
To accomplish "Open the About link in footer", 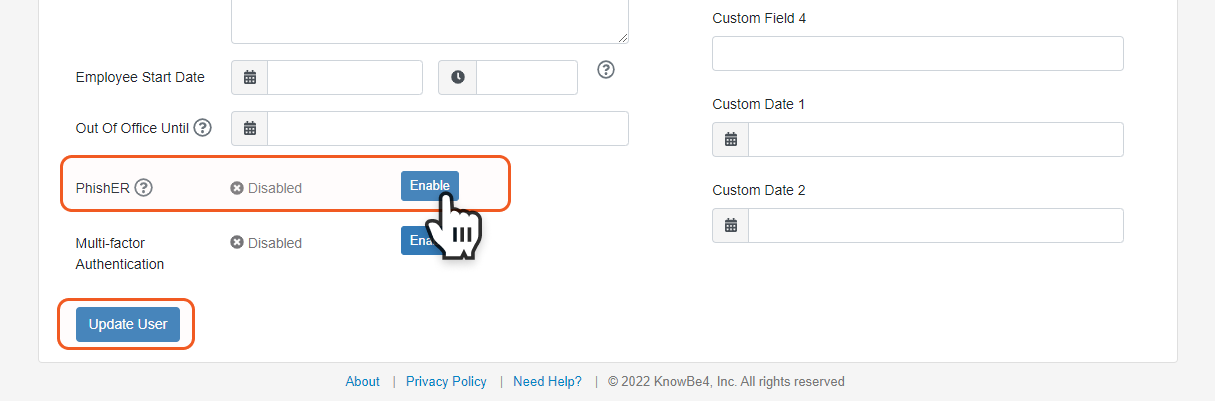I will point(362,381).
